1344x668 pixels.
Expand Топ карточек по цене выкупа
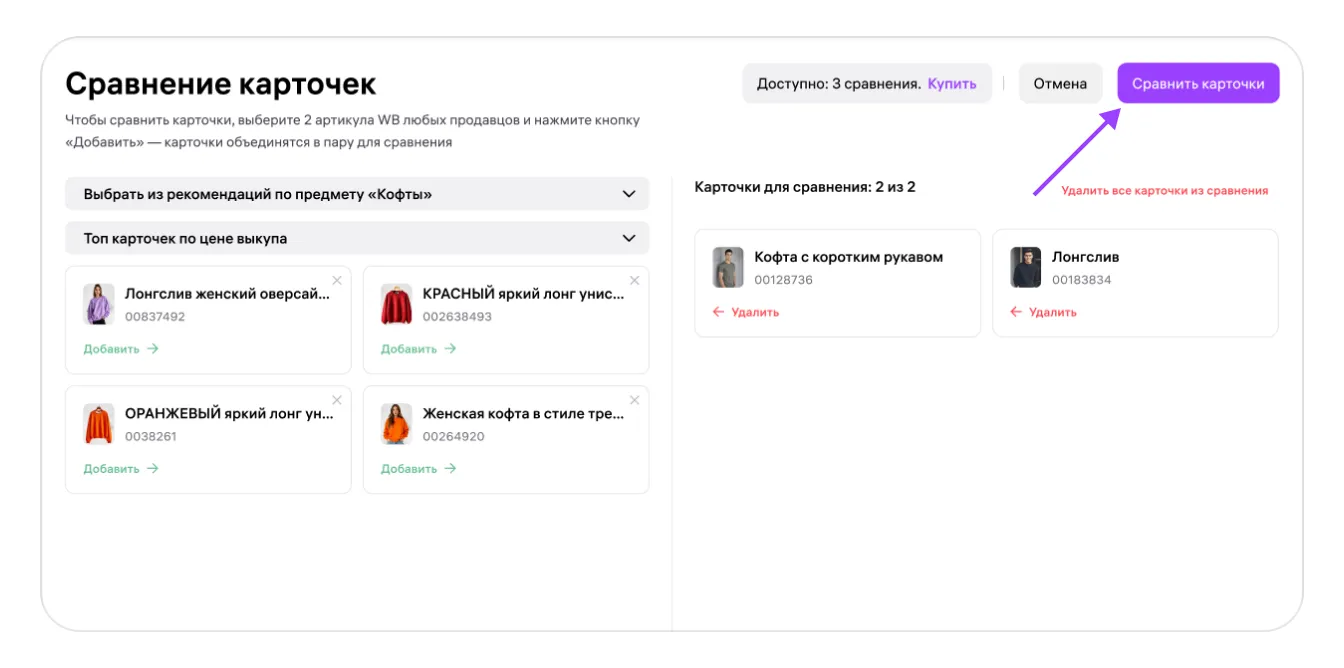[x=357, y=238]
